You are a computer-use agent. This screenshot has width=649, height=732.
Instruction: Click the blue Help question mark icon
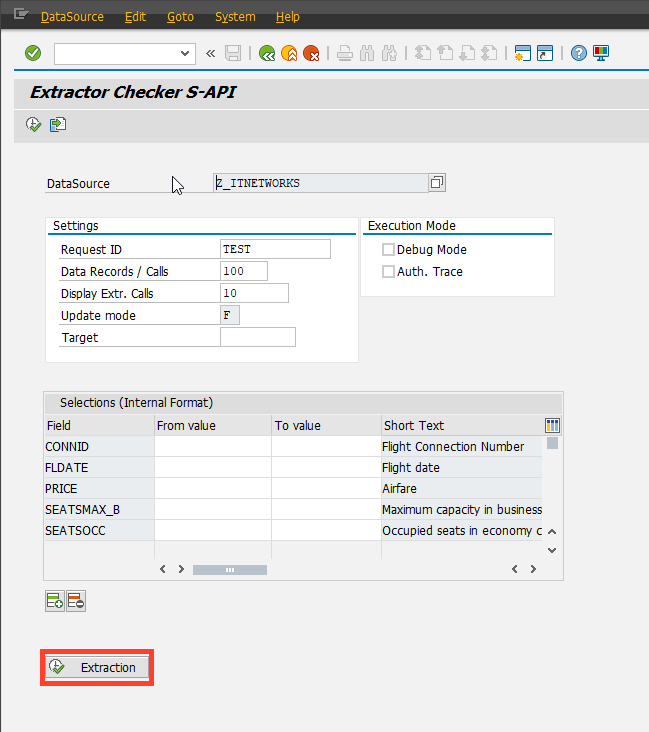point(578,53)
